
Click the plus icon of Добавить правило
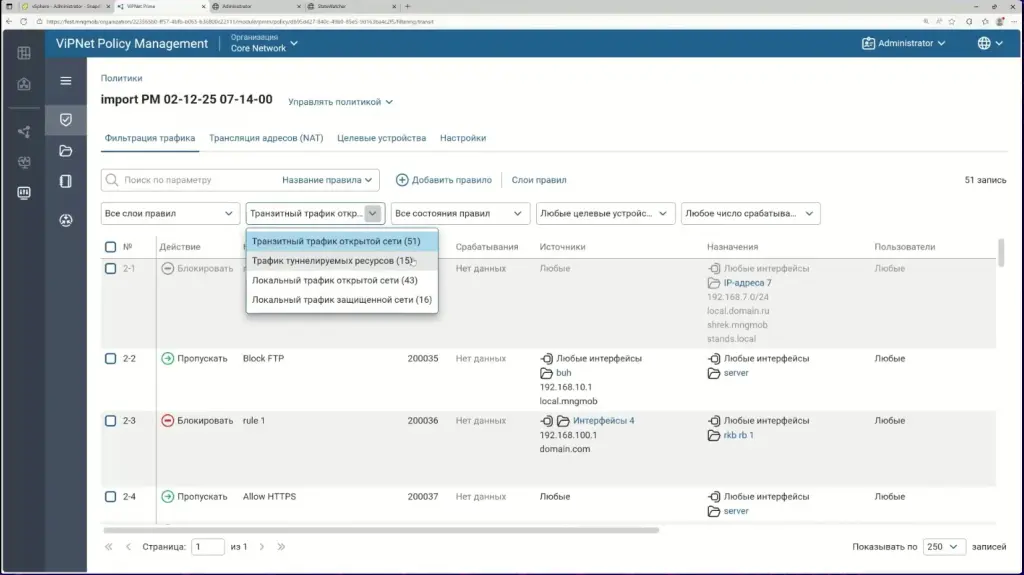(x=402, y=180)
